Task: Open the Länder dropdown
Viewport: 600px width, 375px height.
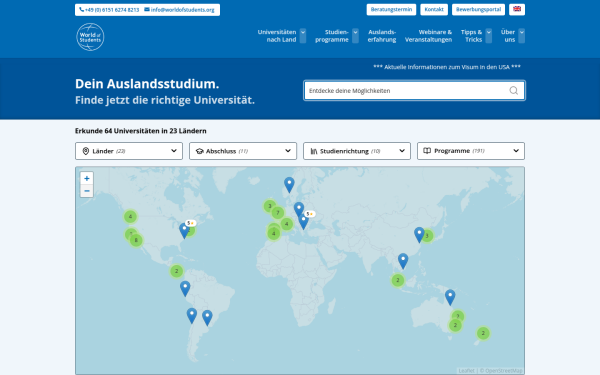Action: point(129,151)
